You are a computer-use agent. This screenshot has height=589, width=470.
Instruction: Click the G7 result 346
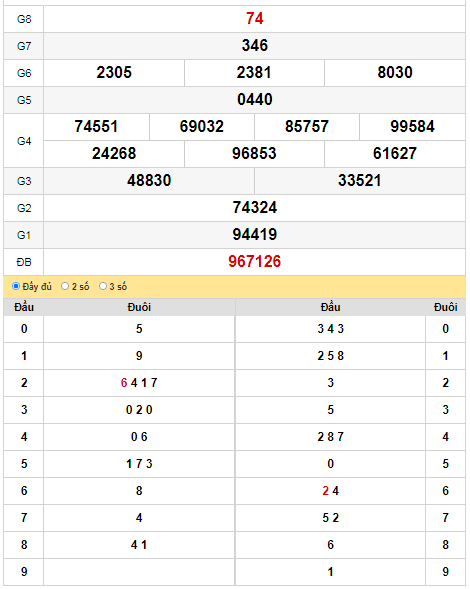click(254, 45)
